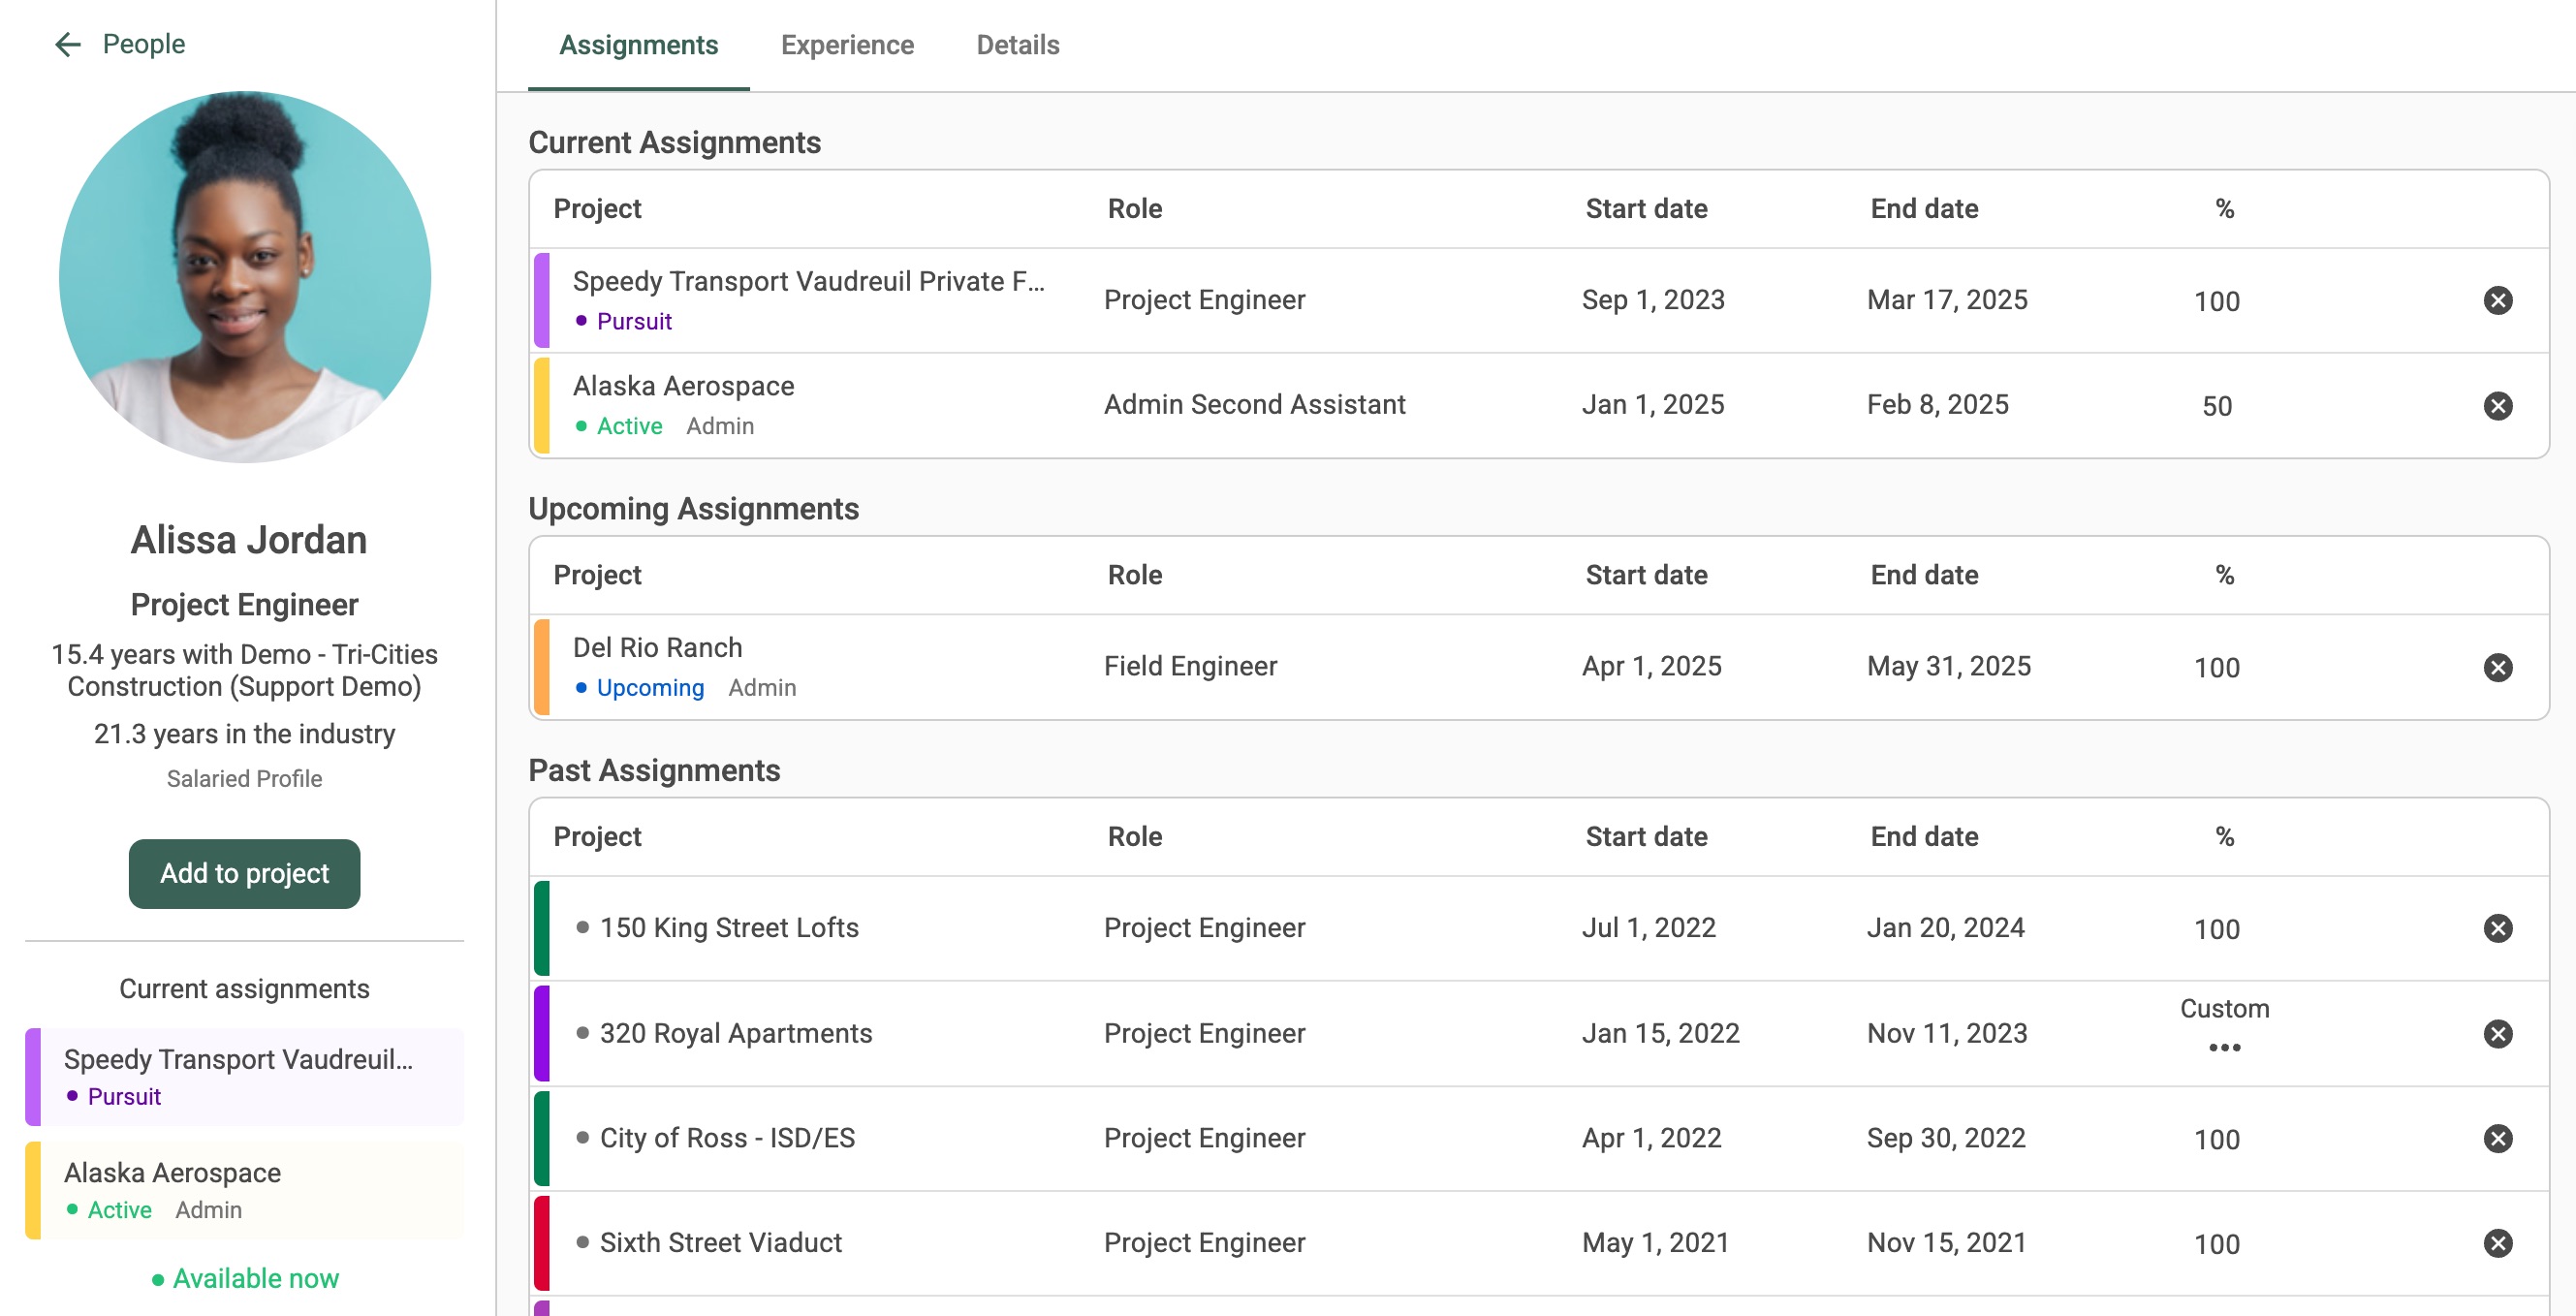Screen dimensions: 2576x1316
Task: Click the Feb 8, 2025 end date
Action: (x=1937, y=404)
